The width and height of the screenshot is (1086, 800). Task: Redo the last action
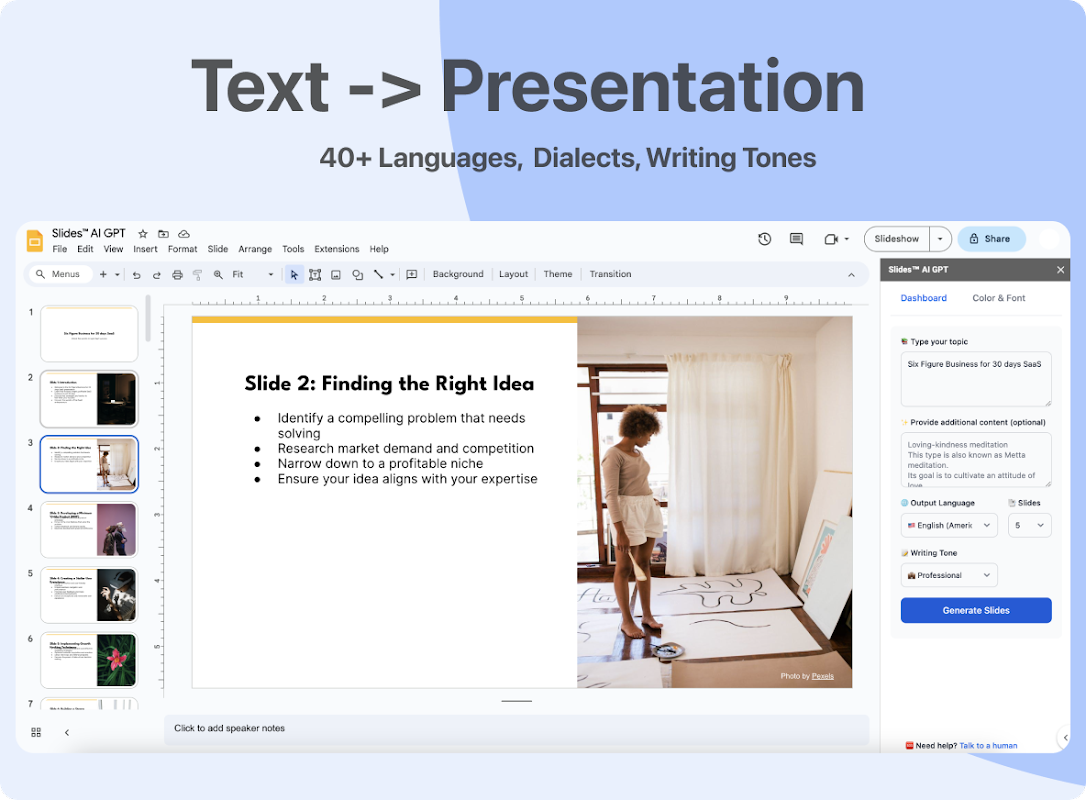(157, 275)
